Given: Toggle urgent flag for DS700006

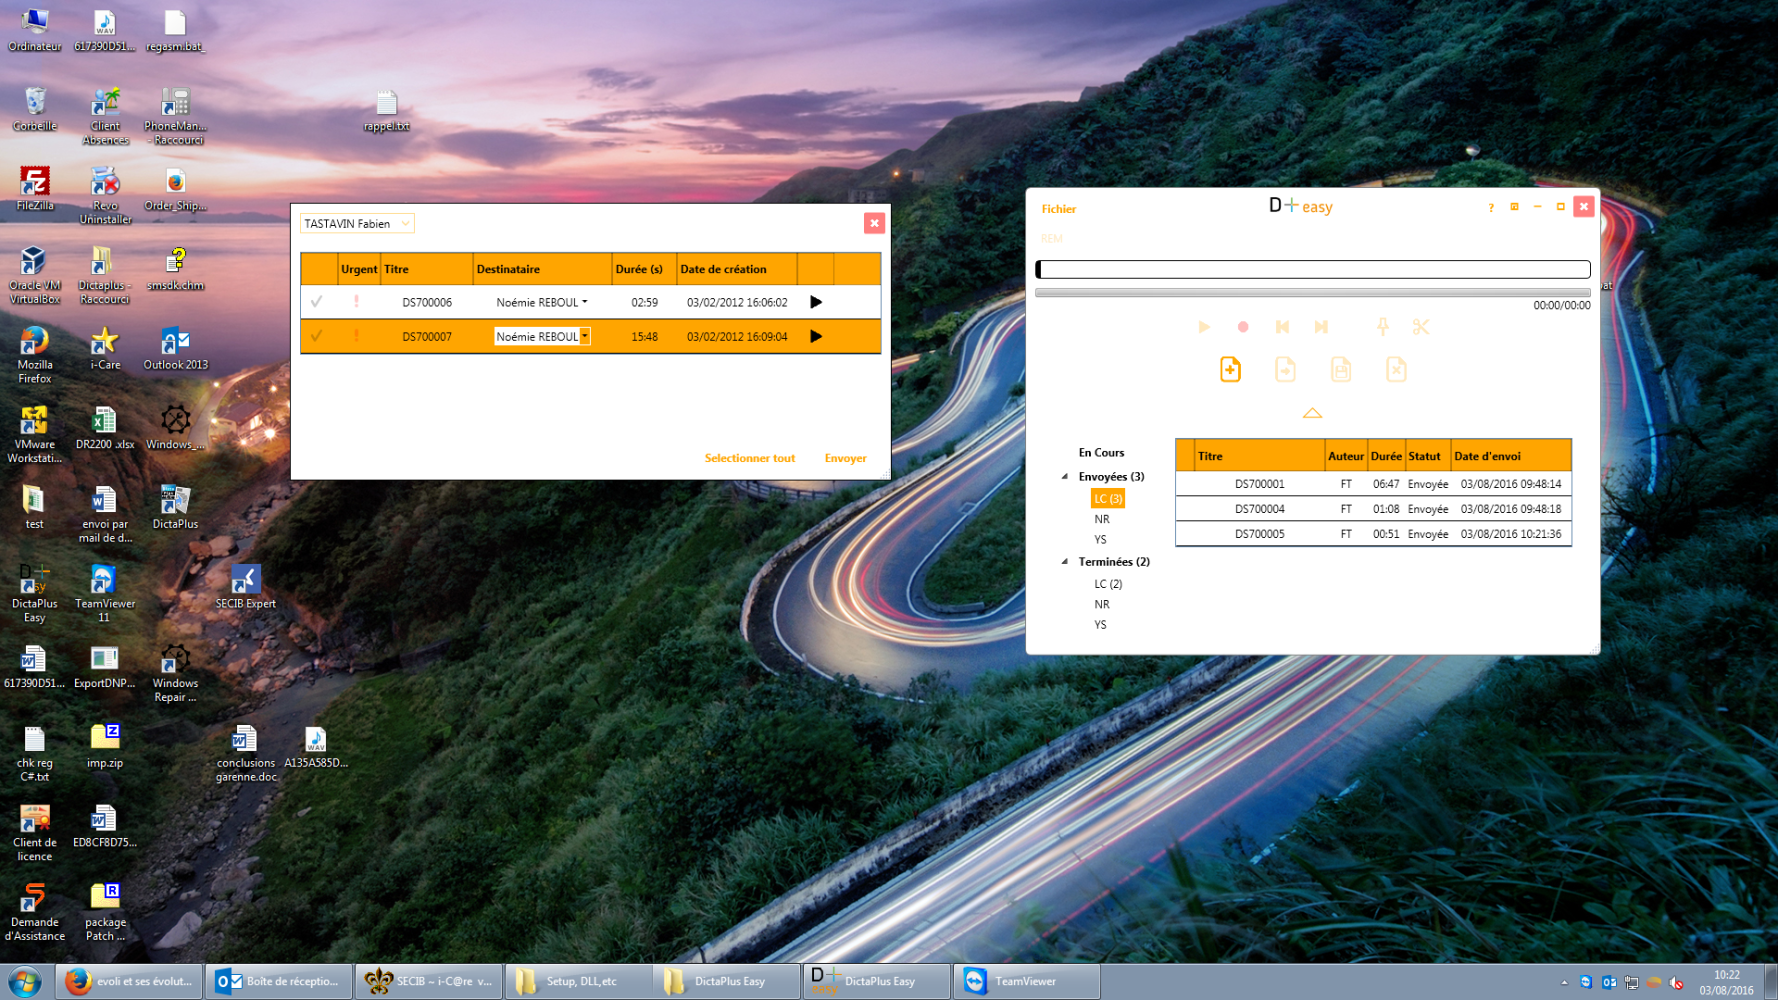Looking at the screenshot, I should pyautogui.click(x=357, y=302).
